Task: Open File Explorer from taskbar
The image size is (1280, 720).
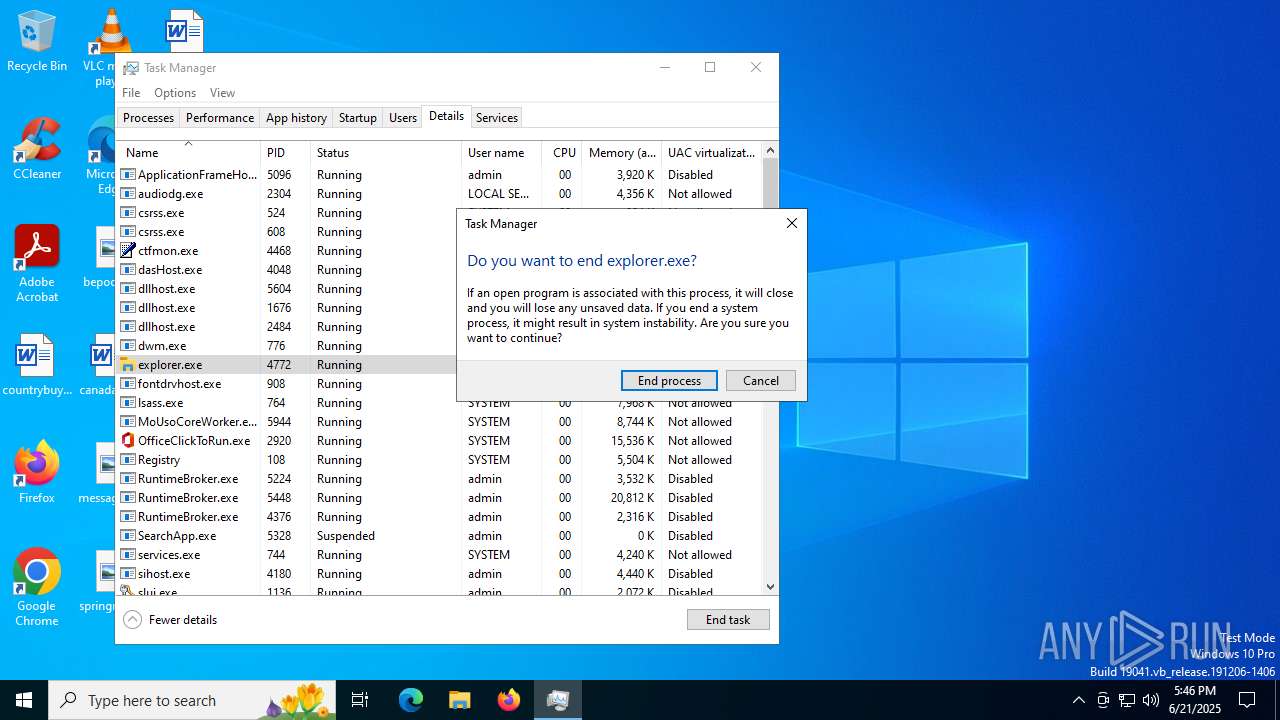Action: coord(459,700)
